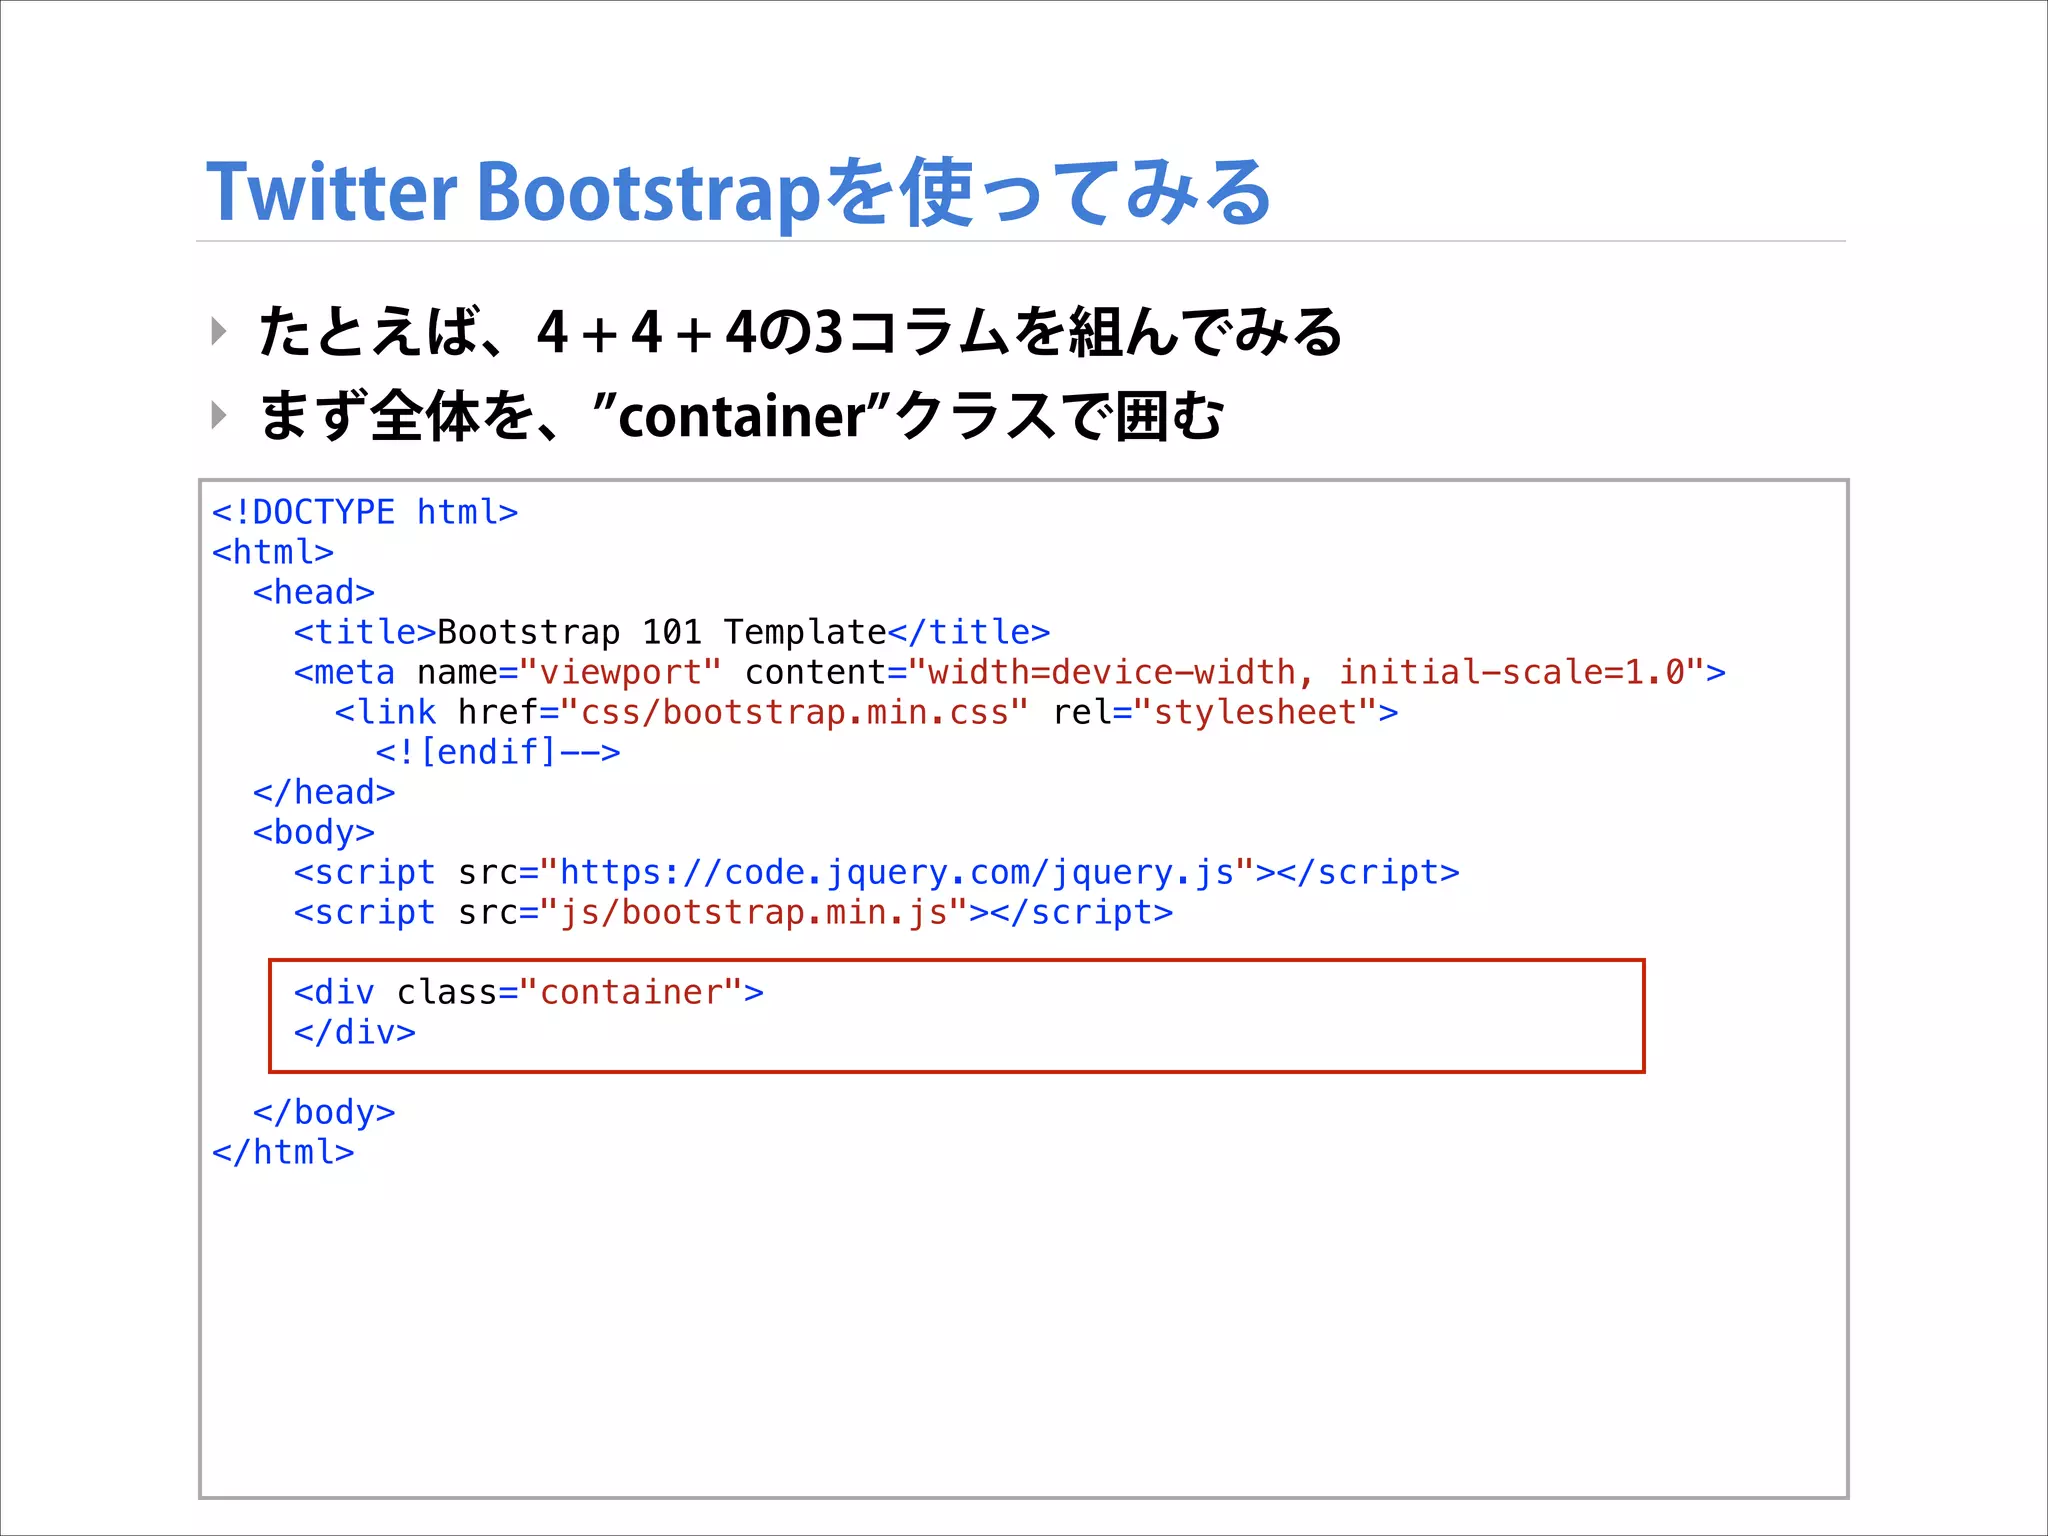The height and width of the screenshot is (1536, 2048).
Task: Click the title line 'Bootstrap 101 Template'
Action: point(672,632)
